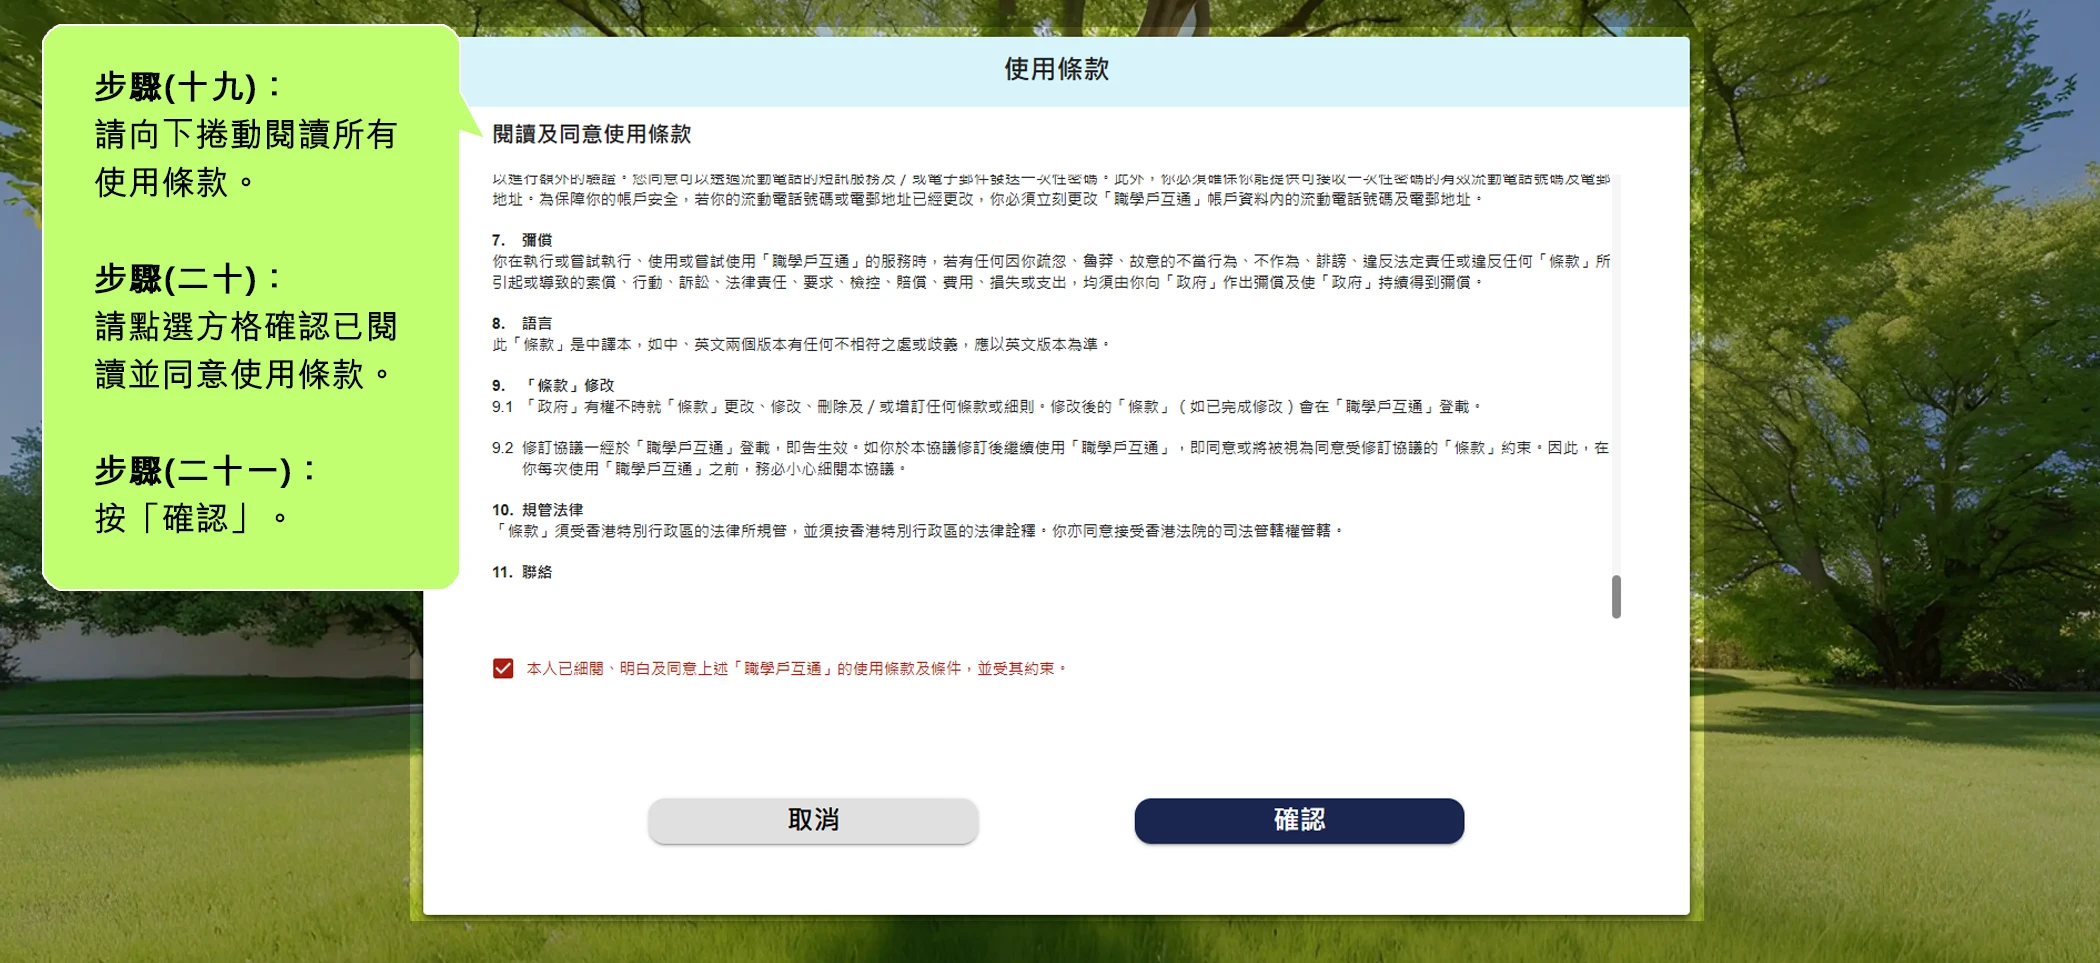The height and width of the screenshot is (963, 2100).
Task: Click the 使用條款 dialog title bar
Action: [x=1056, y=70]
